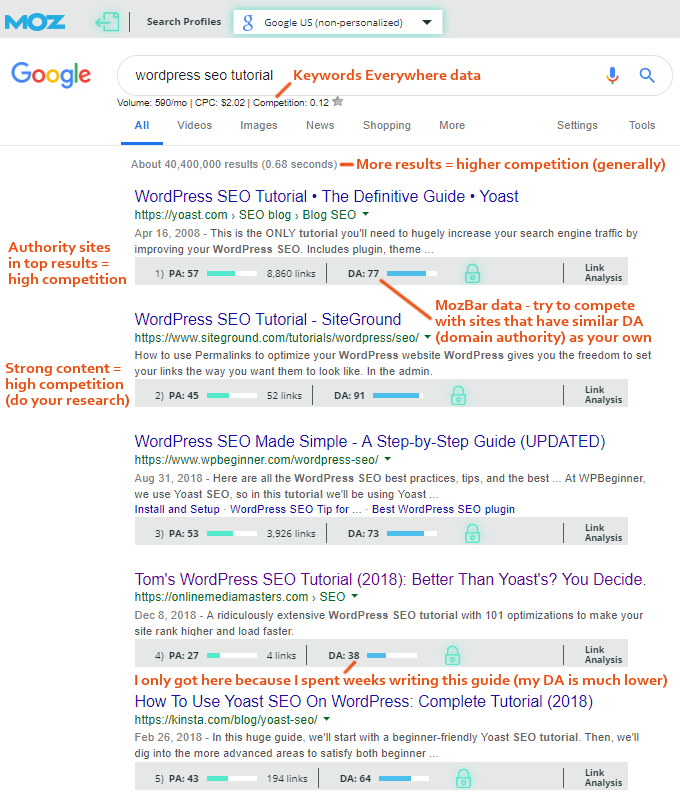Expand the arrow beside the kinsta.com URL
This screenshot has height=805, width=680.
(x=327, y=719)
